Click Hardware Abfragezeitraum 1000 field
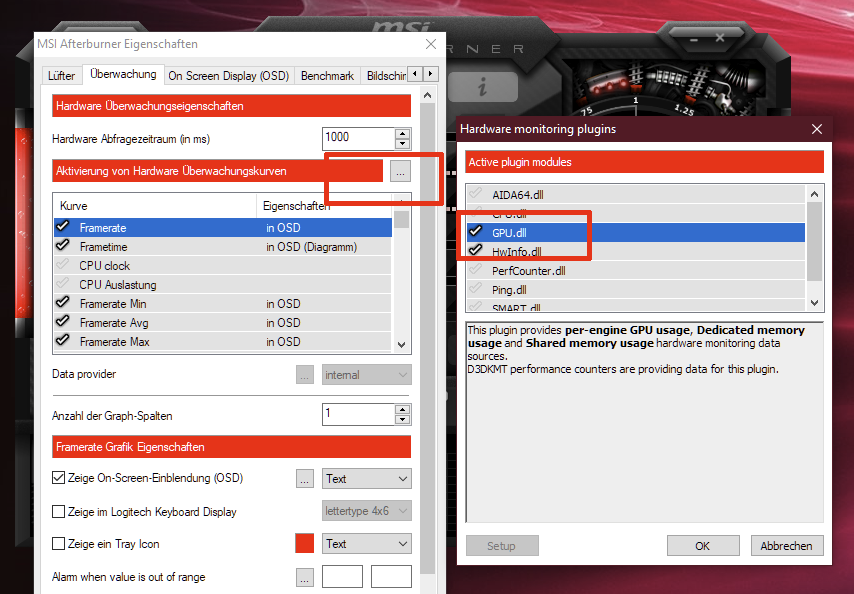The image size is (854, 594). tap(359, 138)
